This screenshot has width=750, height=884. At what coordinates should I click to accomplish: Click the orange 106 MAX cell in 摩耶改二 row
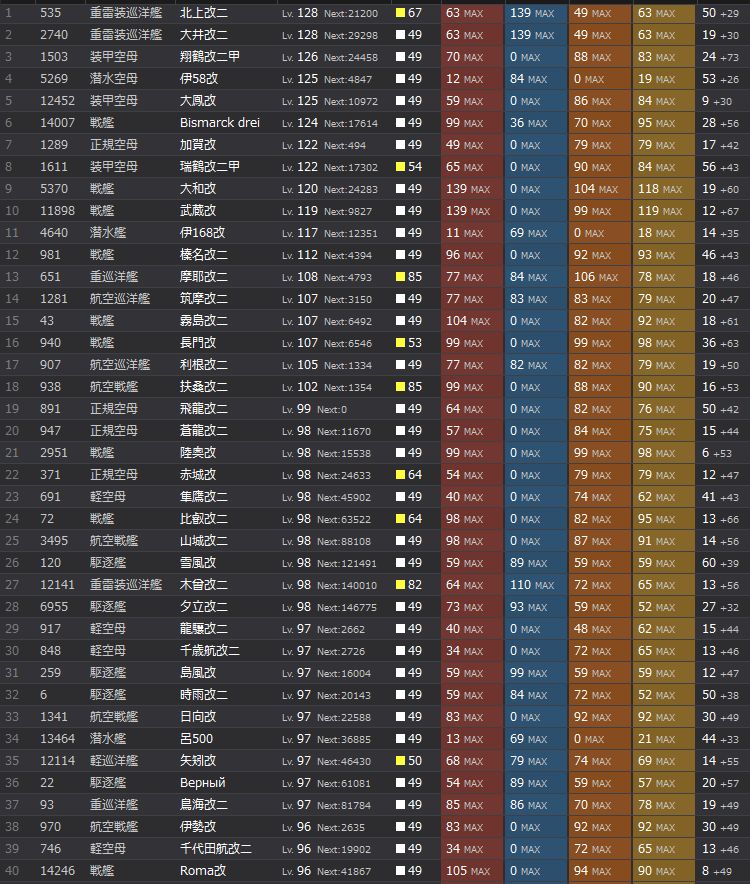pos(599,277)
